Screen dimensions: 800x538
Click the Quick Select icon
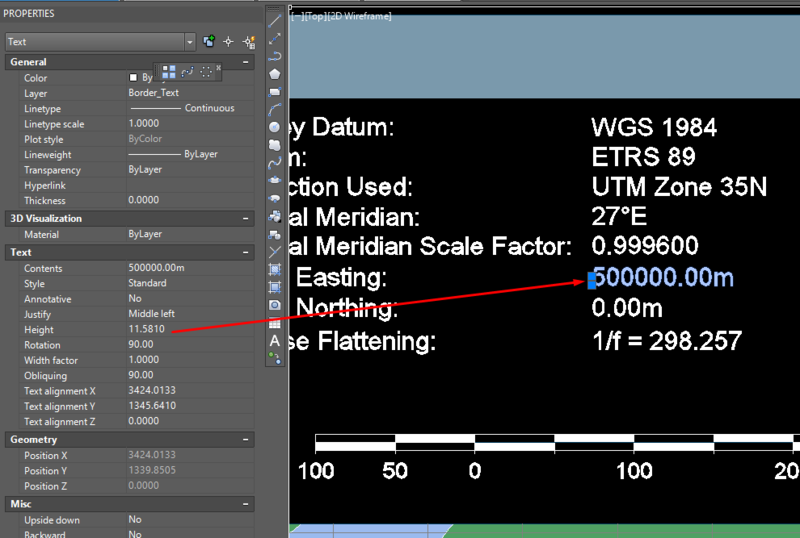click(247, 42)
